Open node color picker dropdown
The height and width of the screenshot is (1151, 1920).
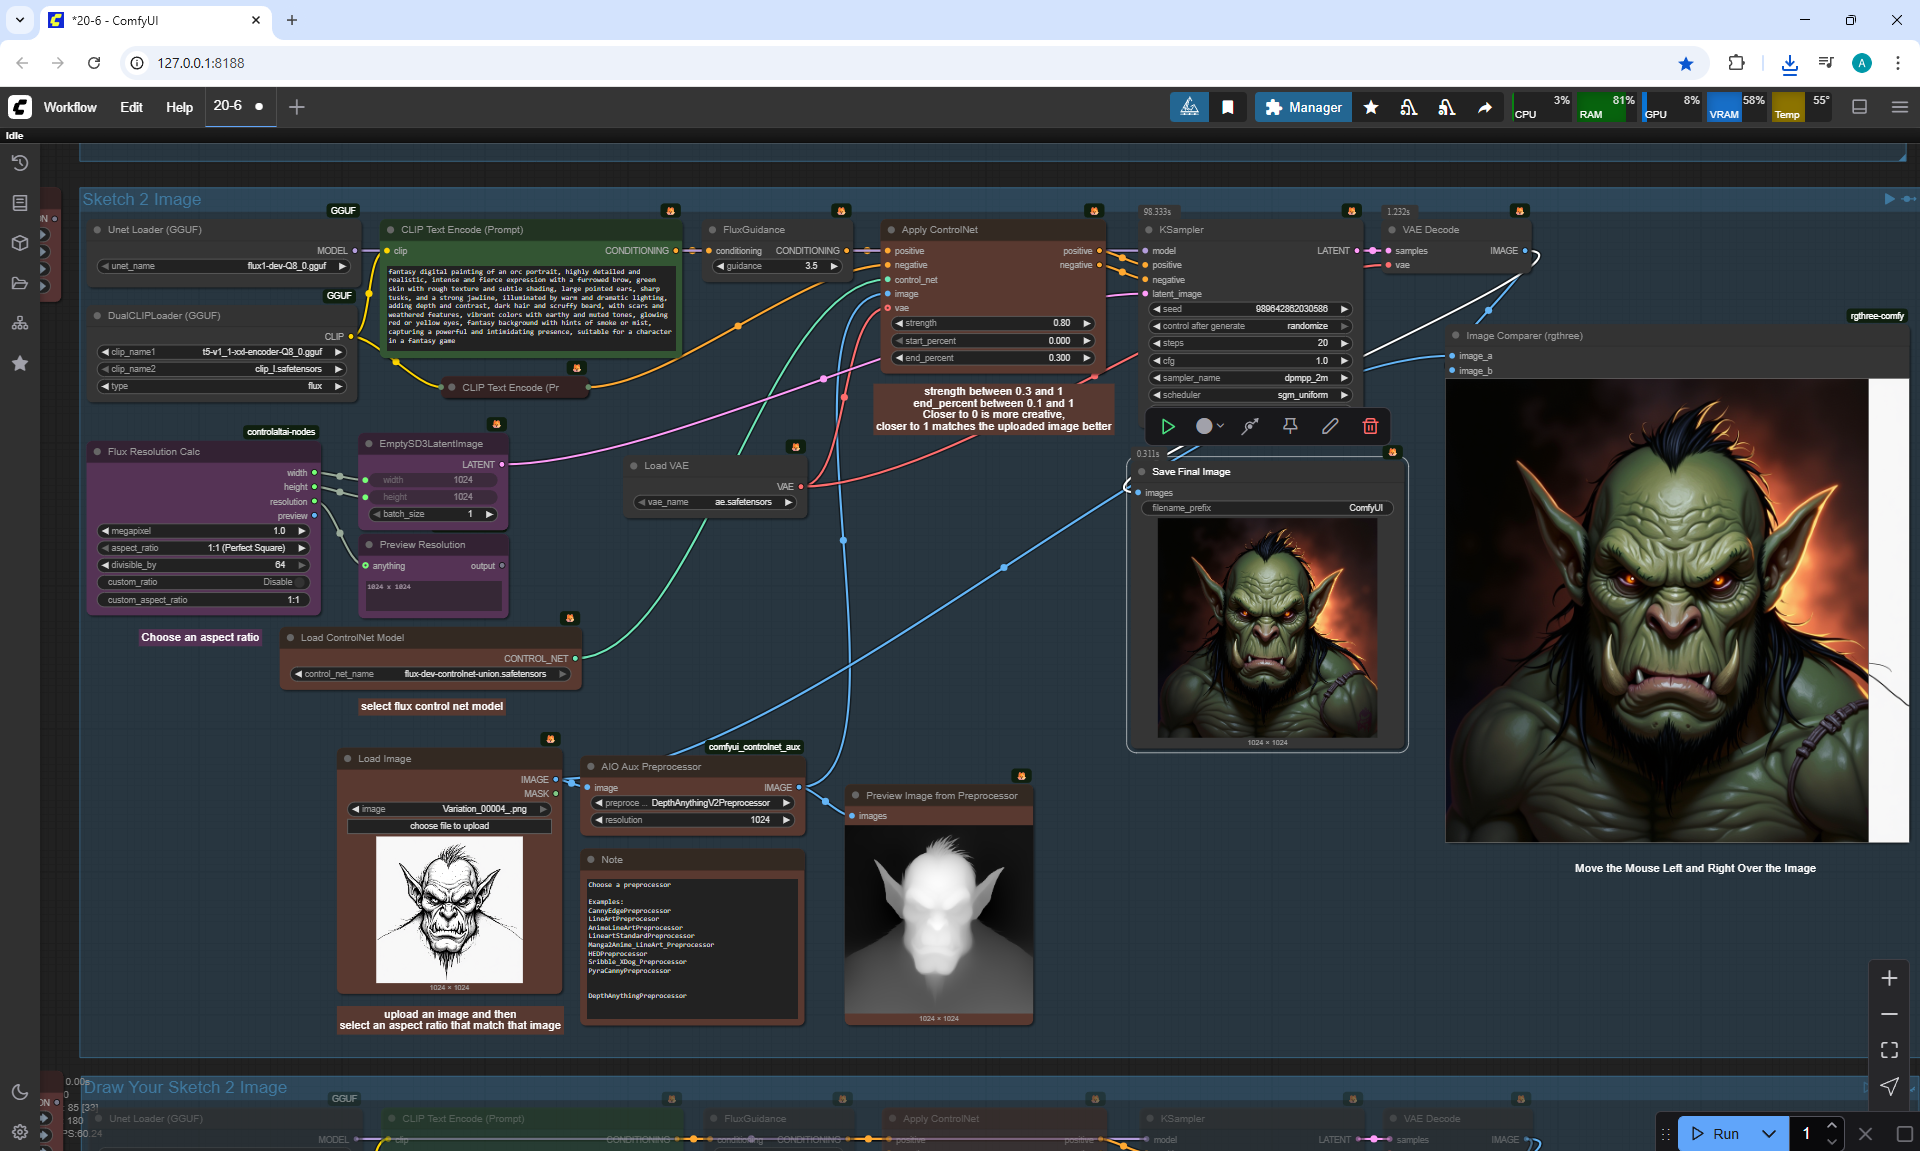[1209, 426]
